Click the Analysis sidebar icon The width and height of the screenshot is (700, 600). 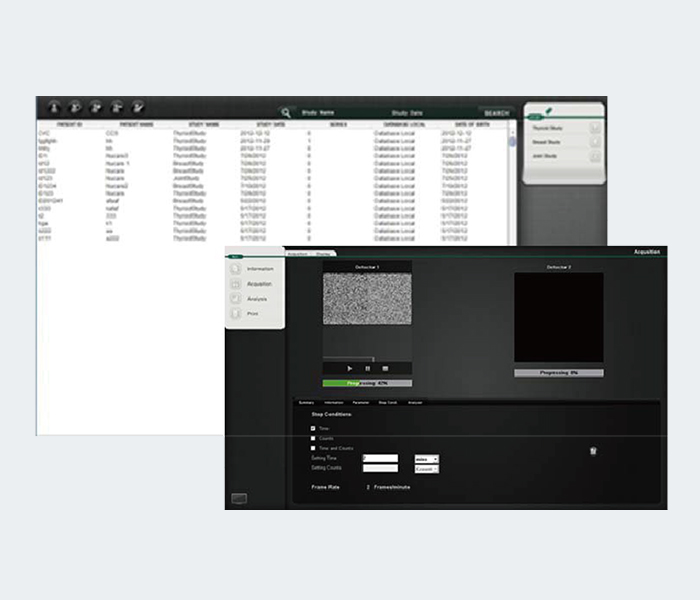pyautogui.click(x=235, y=299)
